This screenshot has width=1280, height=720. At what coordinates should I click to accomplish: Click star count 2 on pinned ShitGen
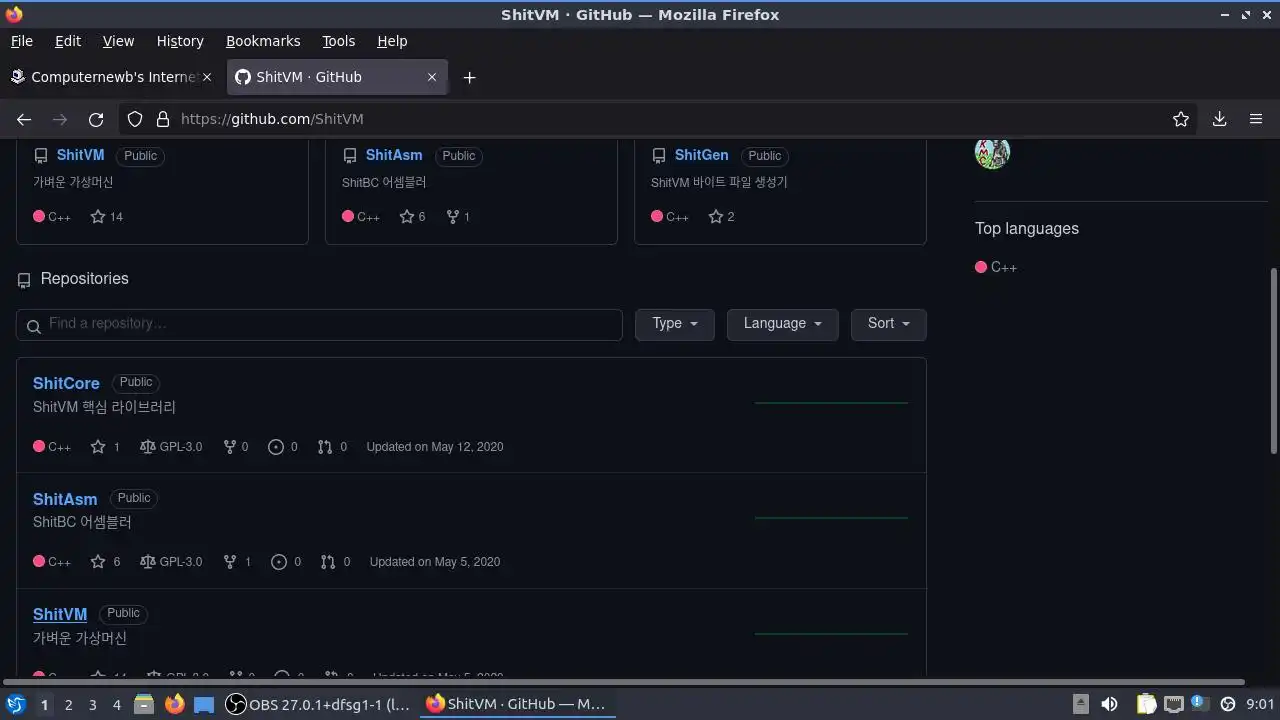click(721, 217)
